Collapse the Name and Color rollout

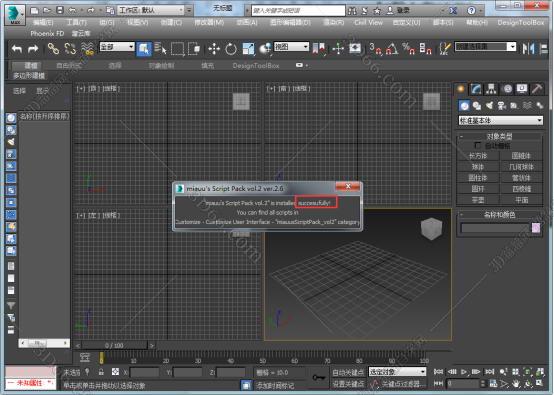[x=499, y=214]
